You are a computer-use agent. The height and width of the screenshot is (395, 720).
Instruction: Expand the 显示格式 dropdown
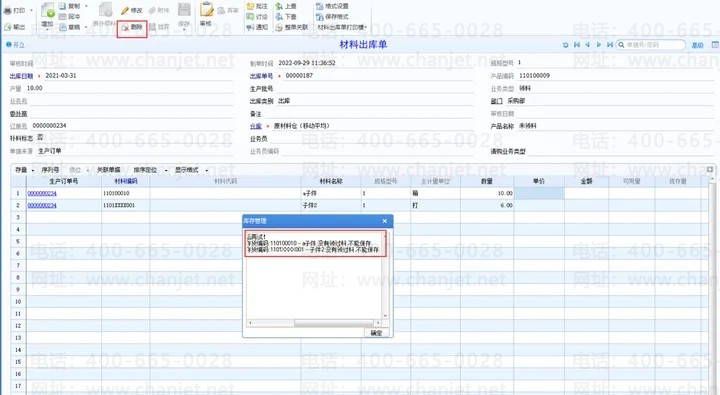207,170
